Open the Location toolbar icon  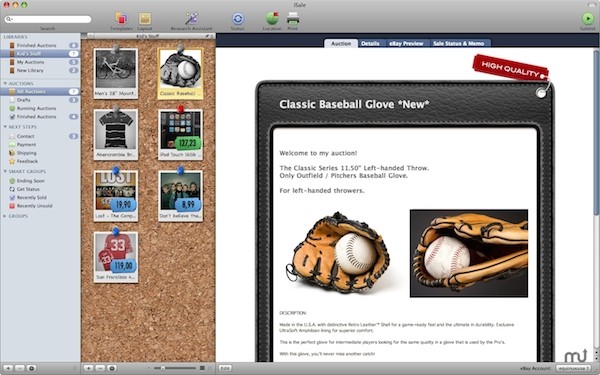272,18
